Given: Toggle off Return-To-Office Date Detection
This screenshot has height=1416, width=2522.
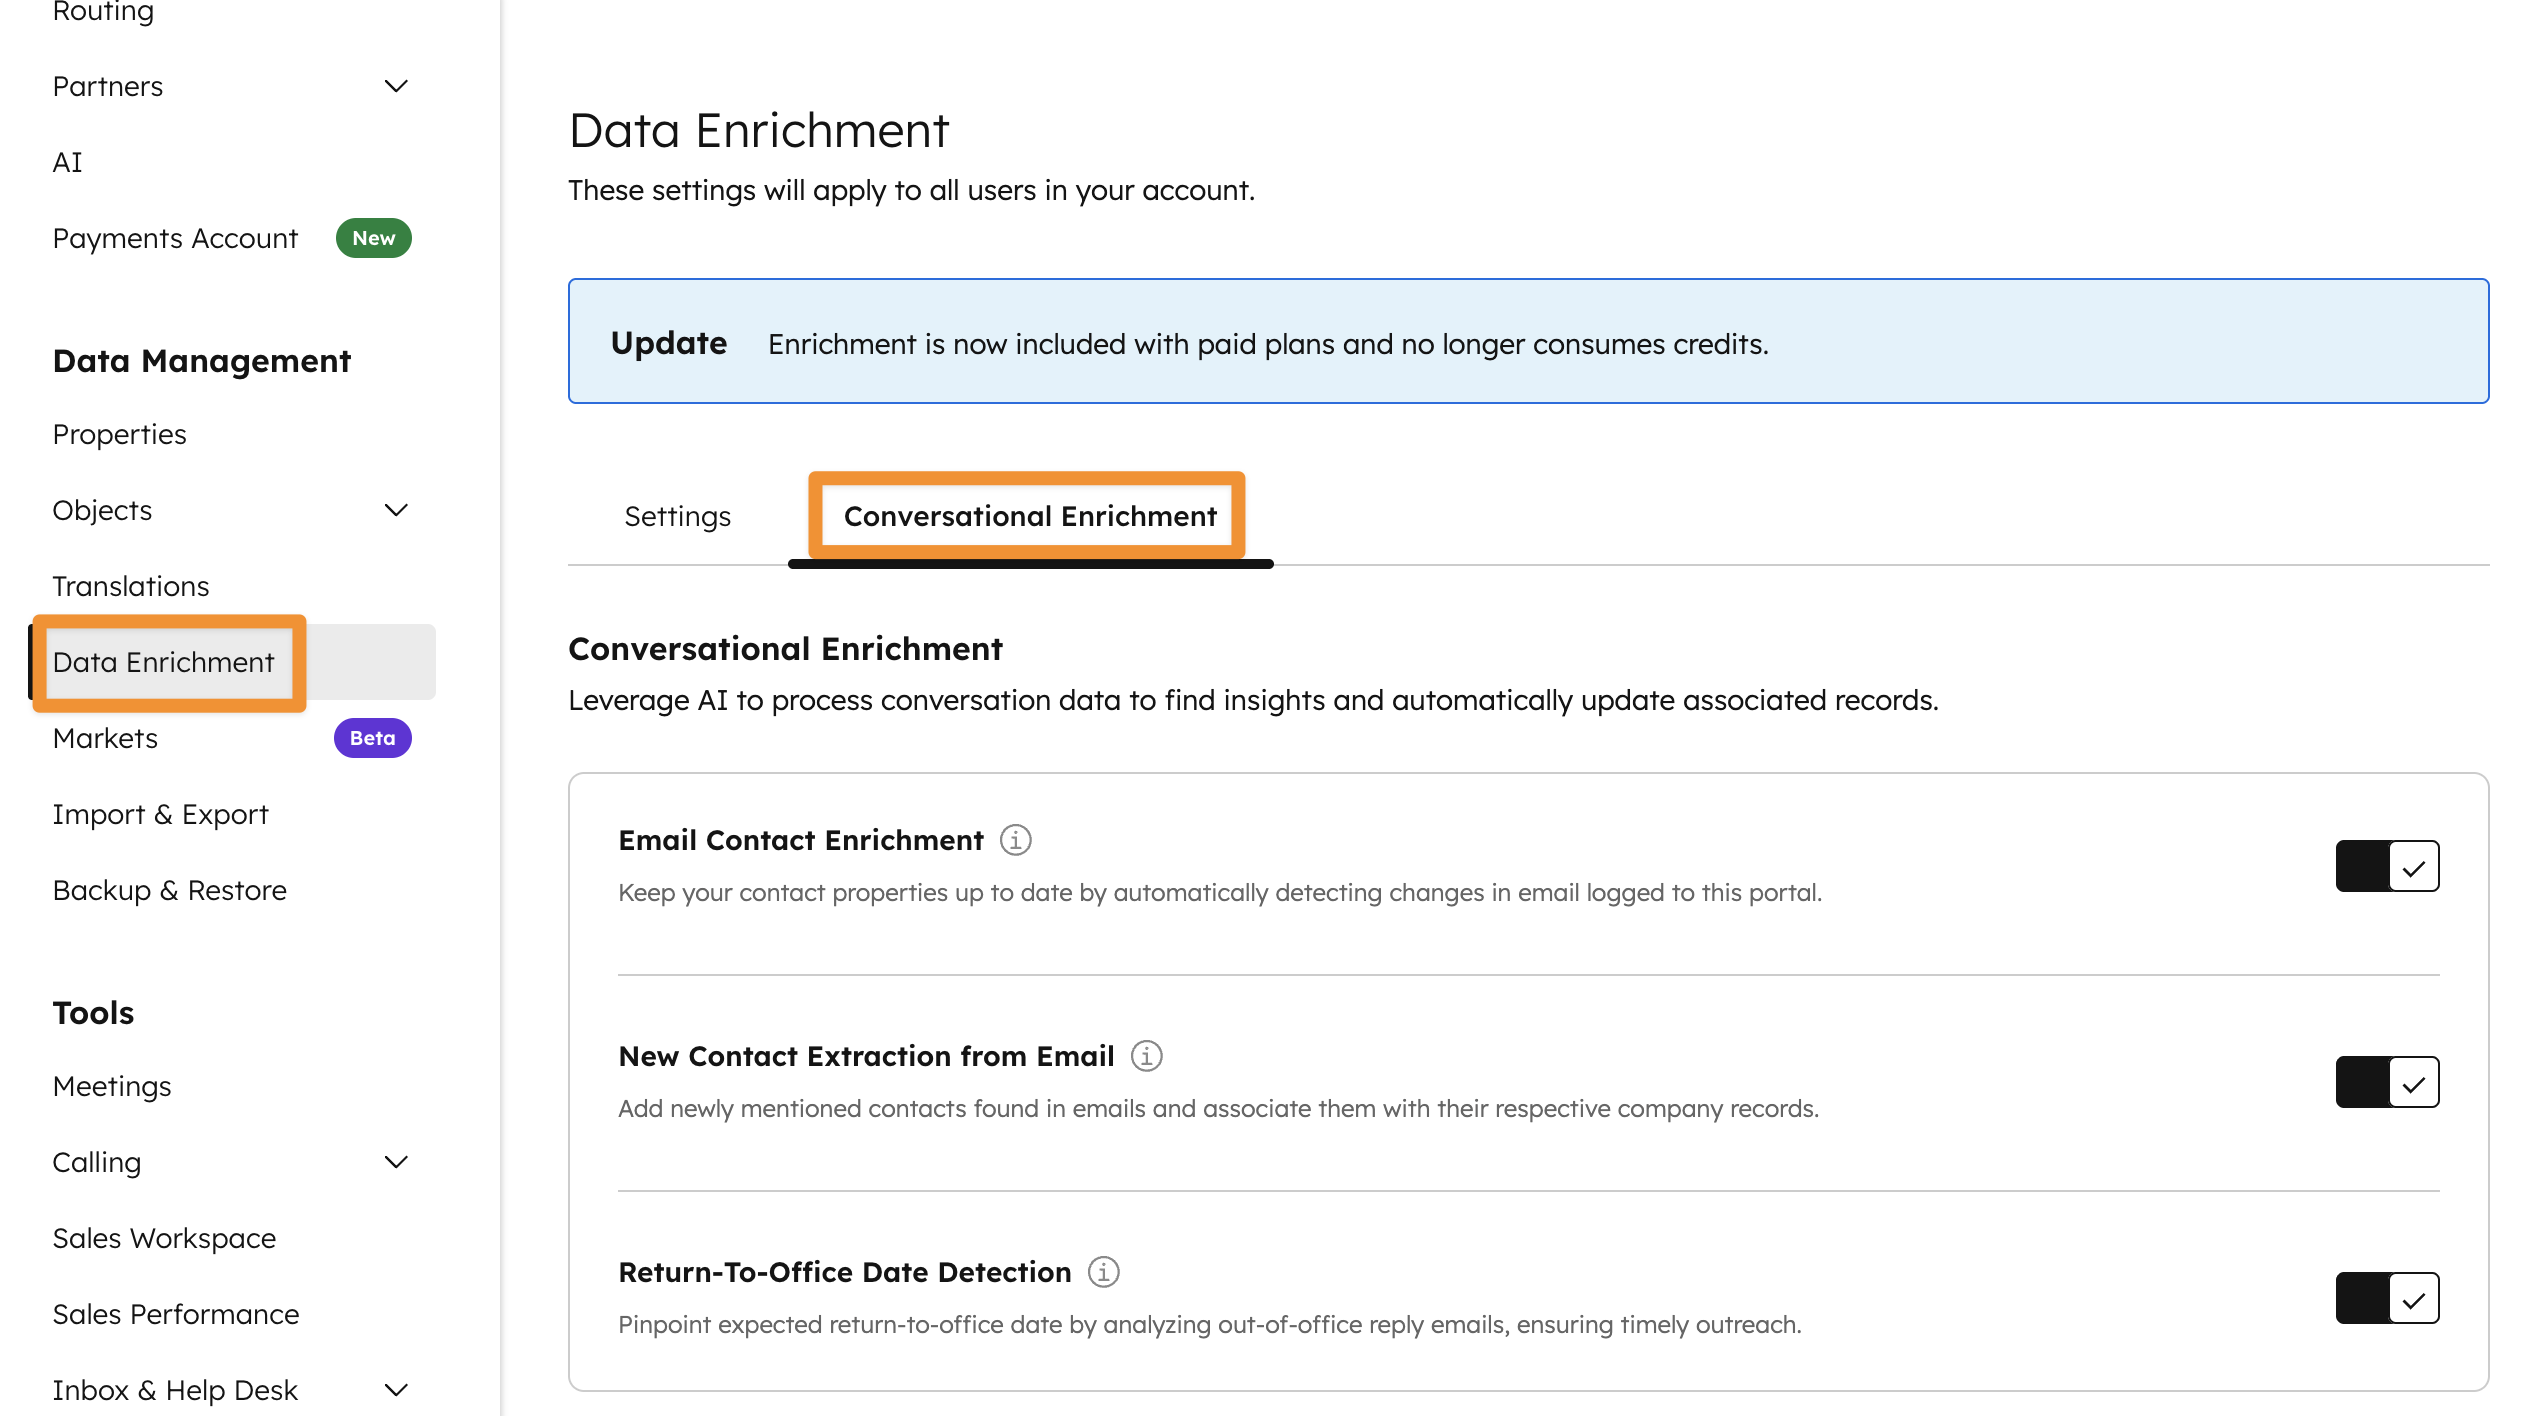Looking at the screenshot, I should (2387, 1297).
